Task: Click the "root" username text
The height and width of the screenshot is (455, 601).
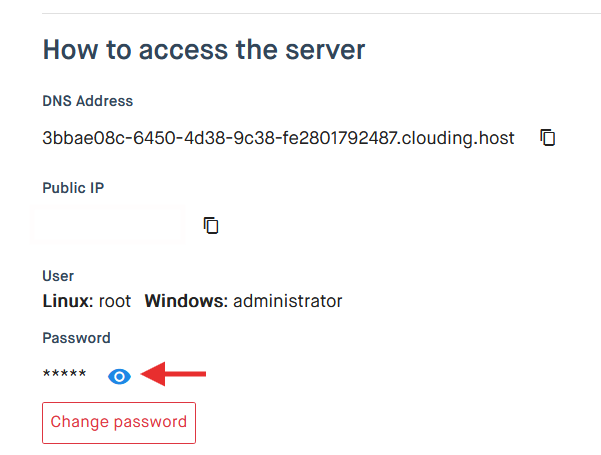Action: (115, 301)
